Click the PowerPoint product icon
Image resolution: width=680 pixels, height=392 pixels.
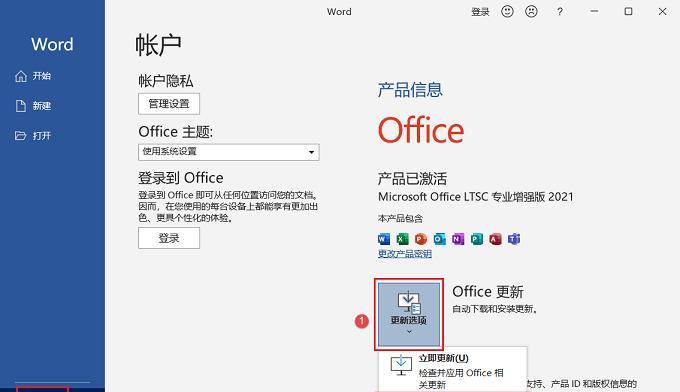pos(421,238)
